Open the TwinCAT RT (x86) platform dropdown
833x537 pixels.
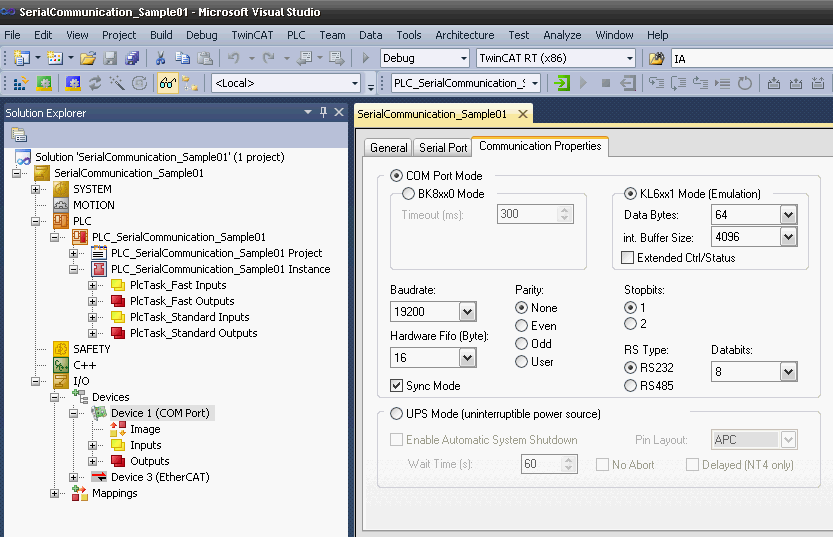[630, 58]
